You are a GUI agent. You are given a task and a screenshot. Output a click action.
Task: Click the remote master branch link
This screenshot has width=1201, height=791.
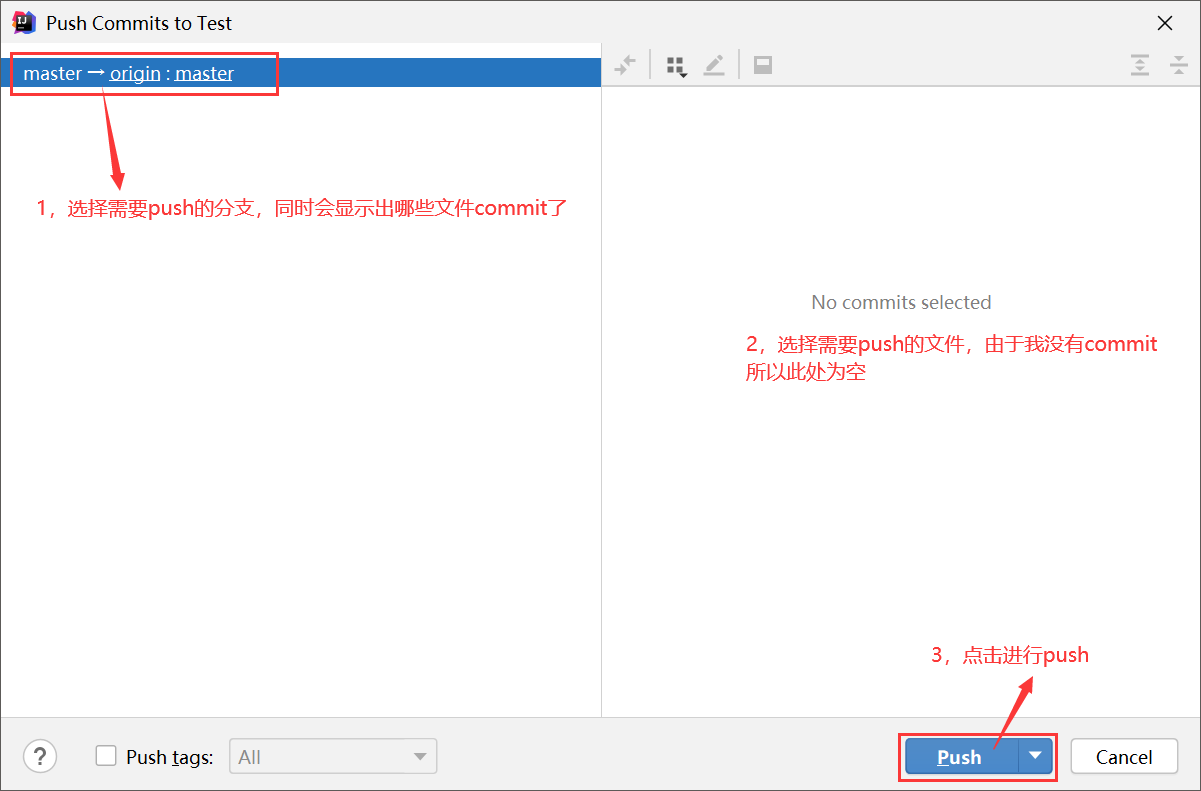click(204, 73)
